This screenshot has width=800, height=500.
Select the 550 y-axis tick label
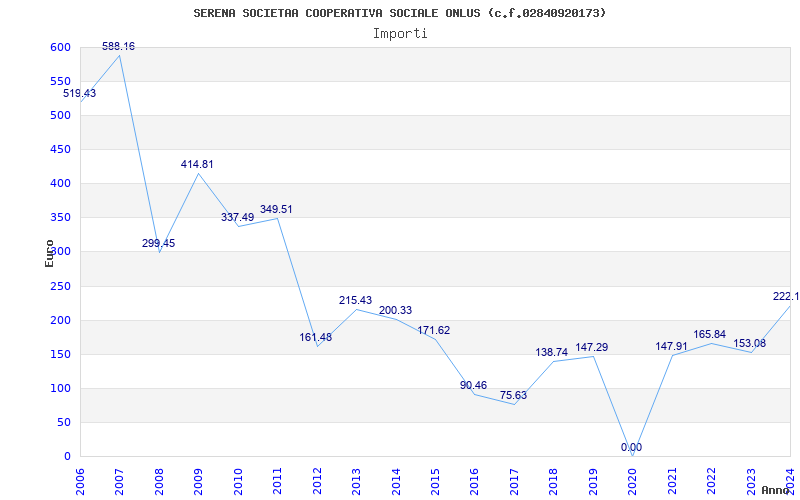[60, 81]
